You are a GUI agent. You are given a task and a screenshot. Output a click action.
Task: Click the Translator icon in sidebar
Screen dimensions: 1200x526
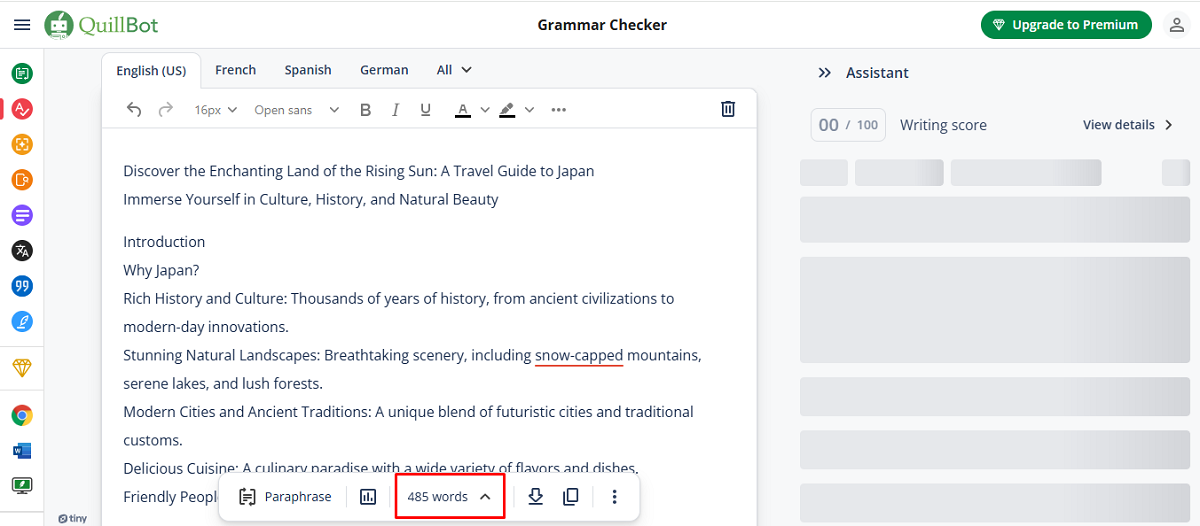click(22, 251)
